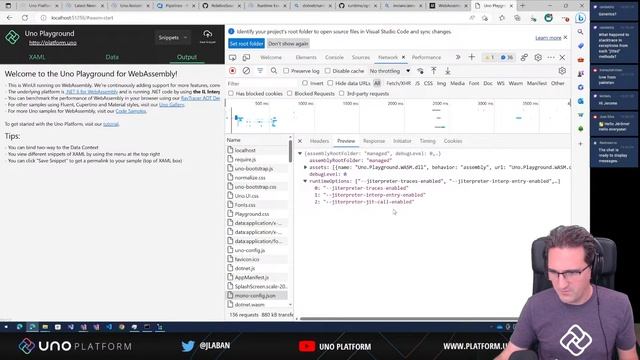
Task: Click Set root folder button
Action: pos(246,44)
